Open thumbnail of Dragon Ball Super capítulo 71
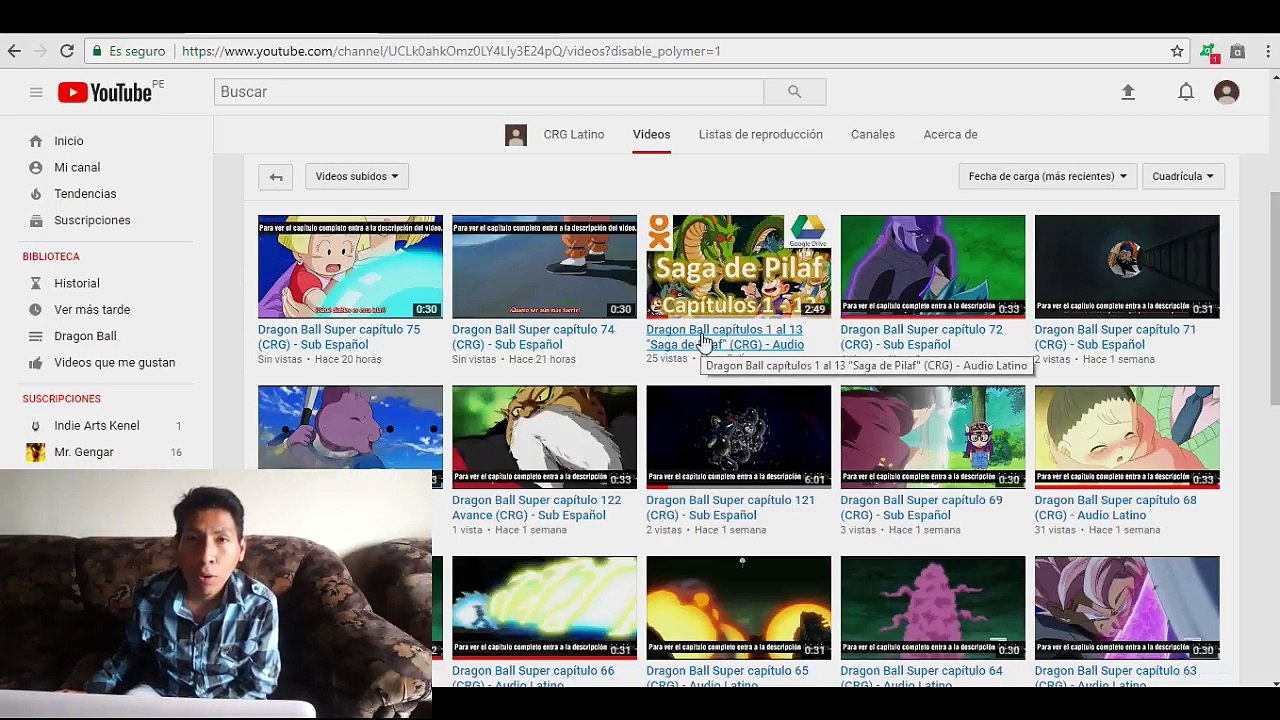The width and height of the screenshot is (1280, 720). (1127, 267)
